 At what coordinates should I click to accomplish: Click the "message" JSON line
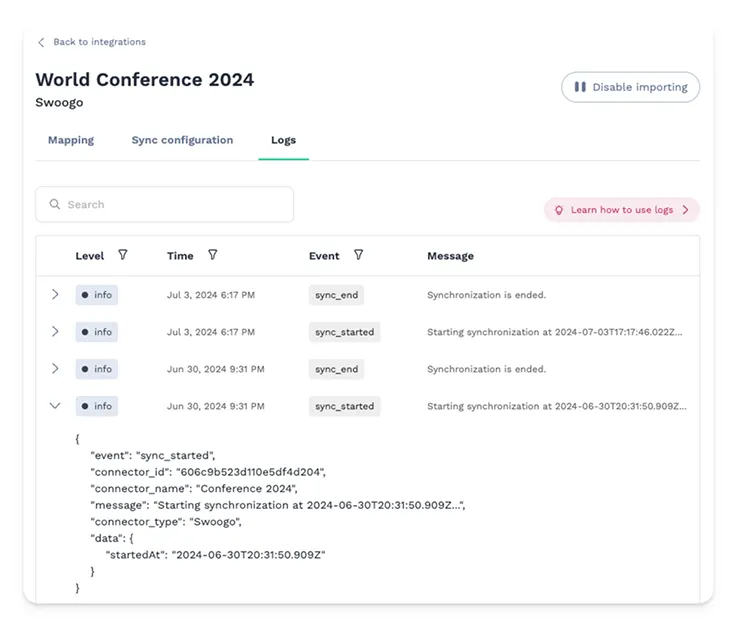278,505
